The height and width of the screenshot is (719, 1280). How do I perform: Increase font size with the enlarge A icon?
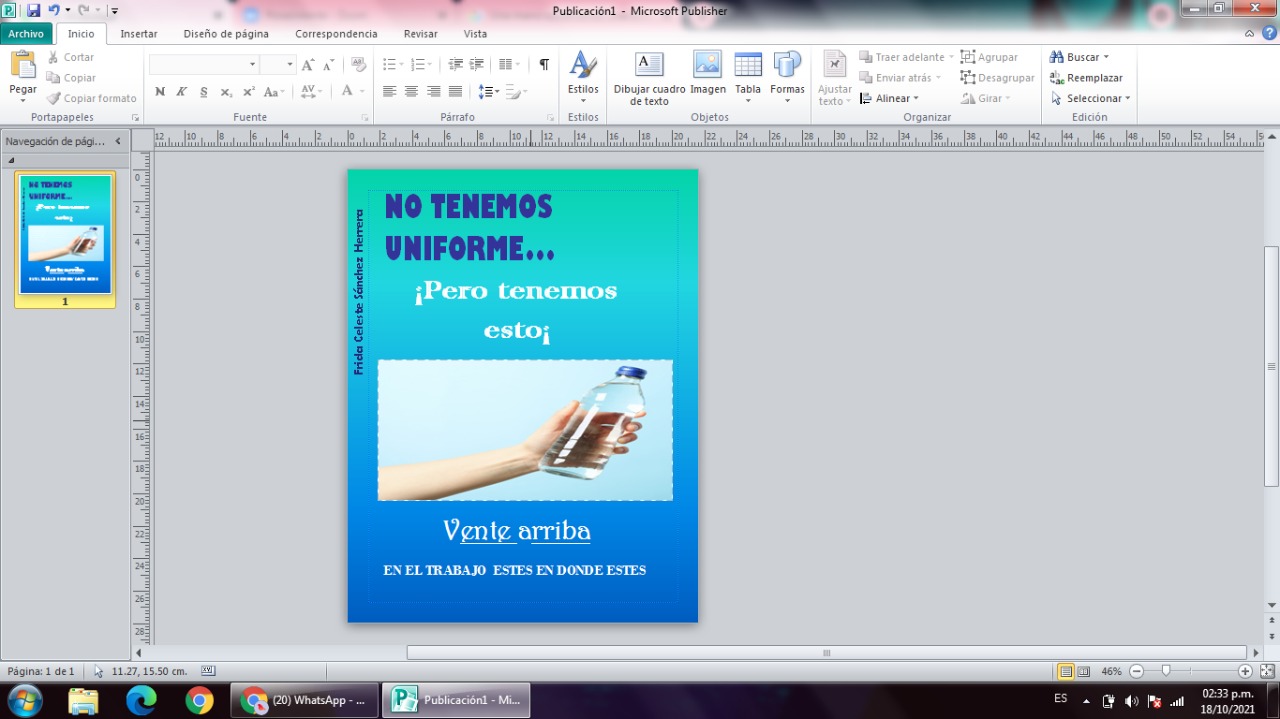click(308, 64)
